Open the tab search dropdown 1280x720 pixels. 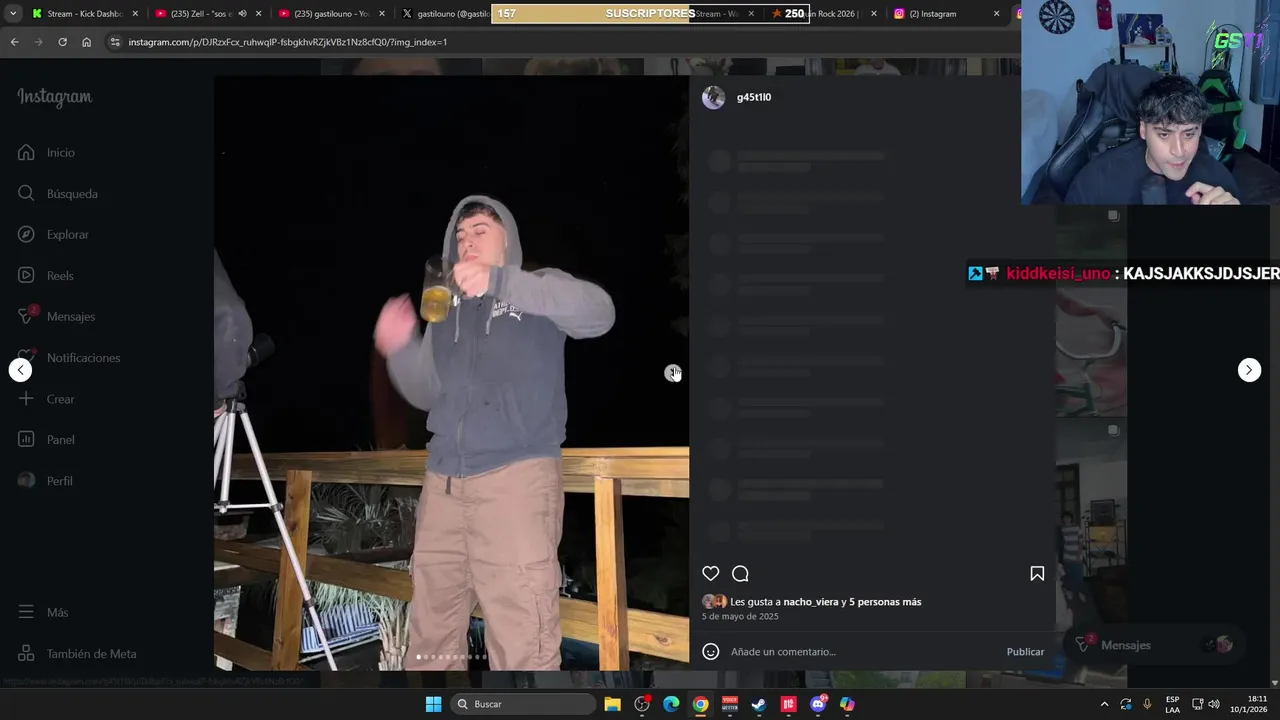point(13,14)
